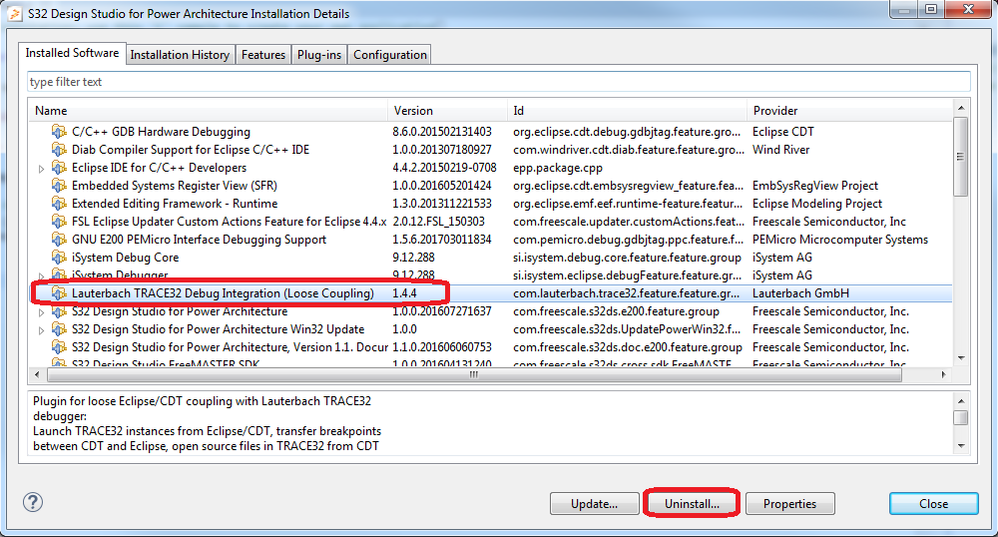This screenshot has width=998, height=537.
Task: Select Lauterbach TRACE32 Debug Integration row
Action: coord(491,293)
